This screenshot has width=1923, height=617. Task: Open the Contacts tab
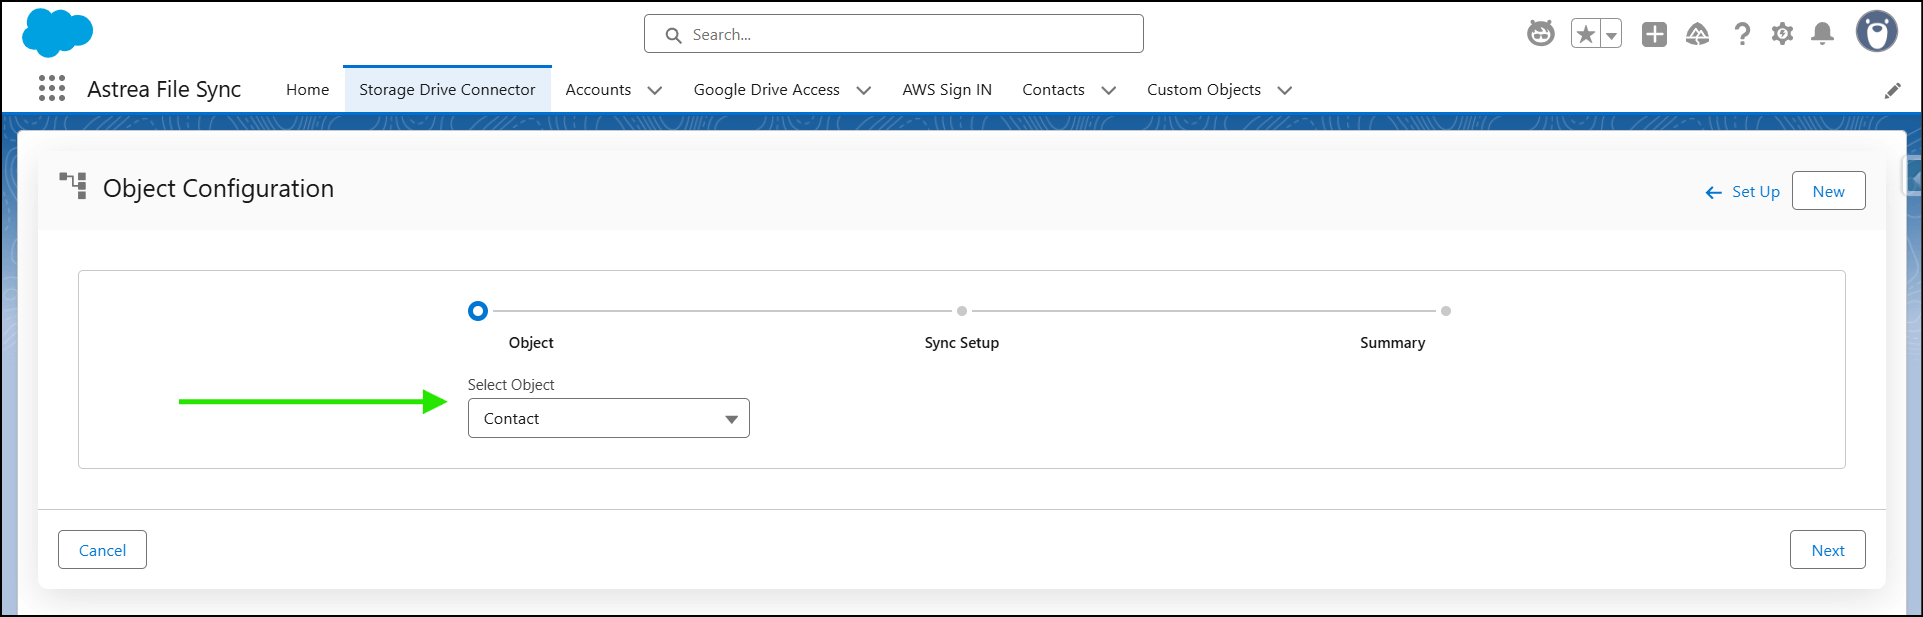pos(1053,90)
